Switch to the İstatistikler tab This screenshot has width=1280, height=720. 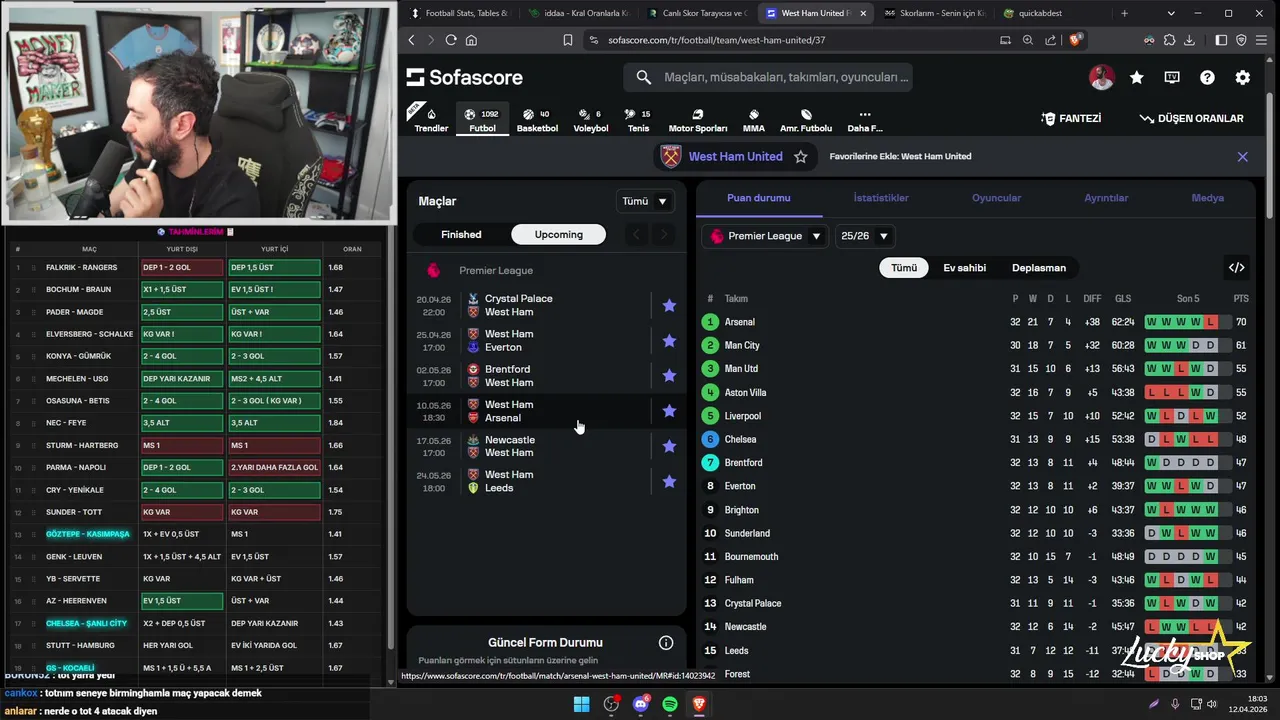point(881,198)
